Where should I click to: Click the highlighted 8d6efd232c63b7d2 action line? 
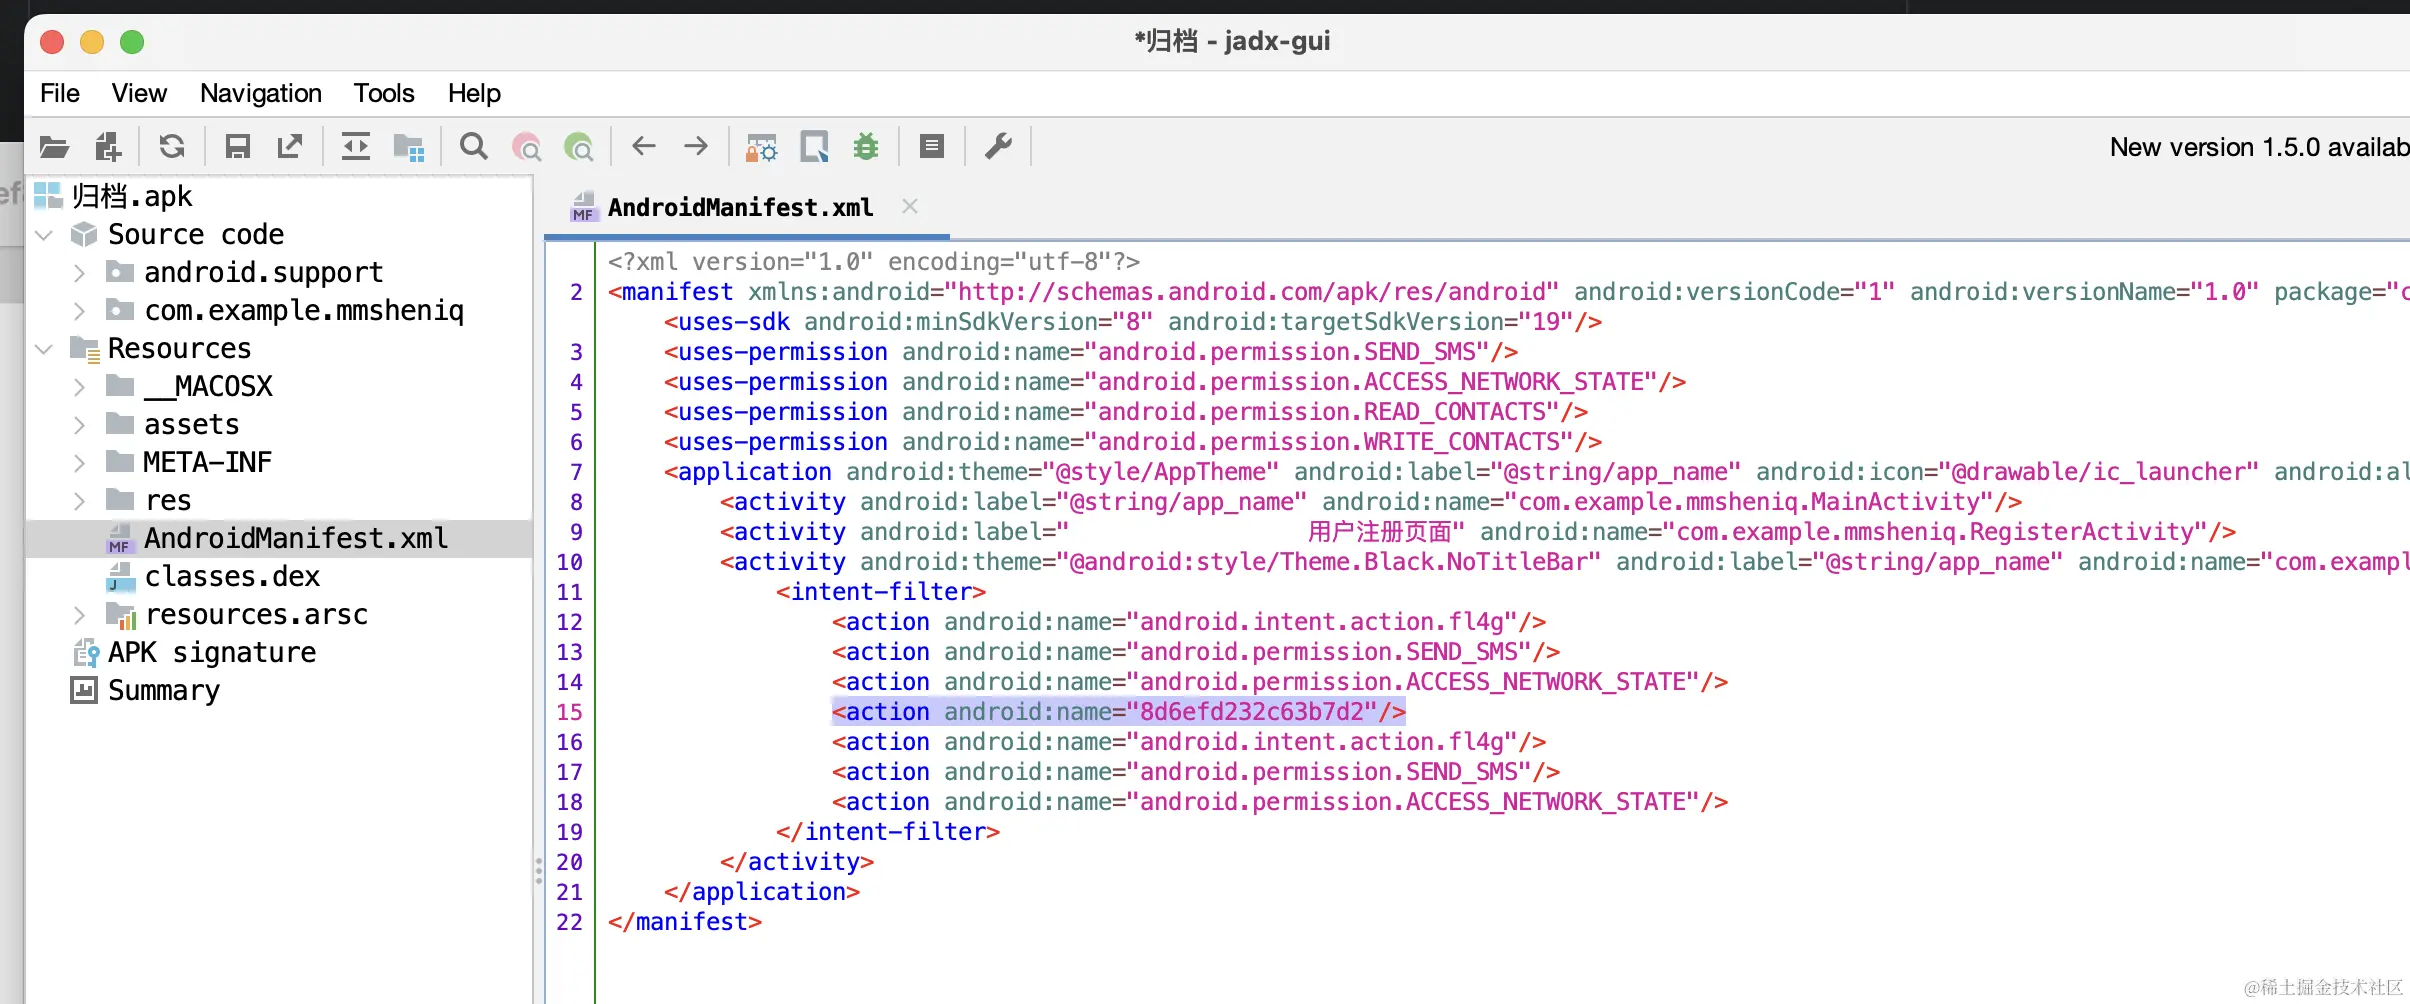(1119, 712)
